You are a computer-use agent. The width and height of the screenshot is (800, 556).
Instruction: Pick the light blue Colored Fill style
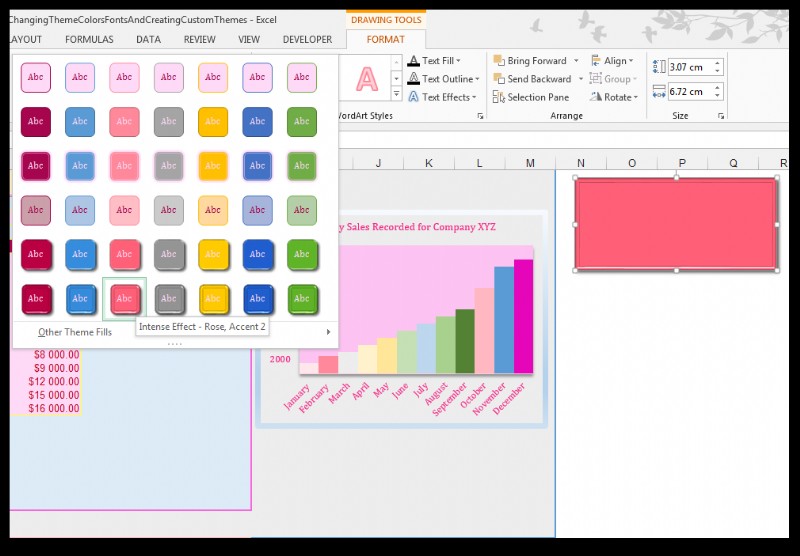coord(80,121)
